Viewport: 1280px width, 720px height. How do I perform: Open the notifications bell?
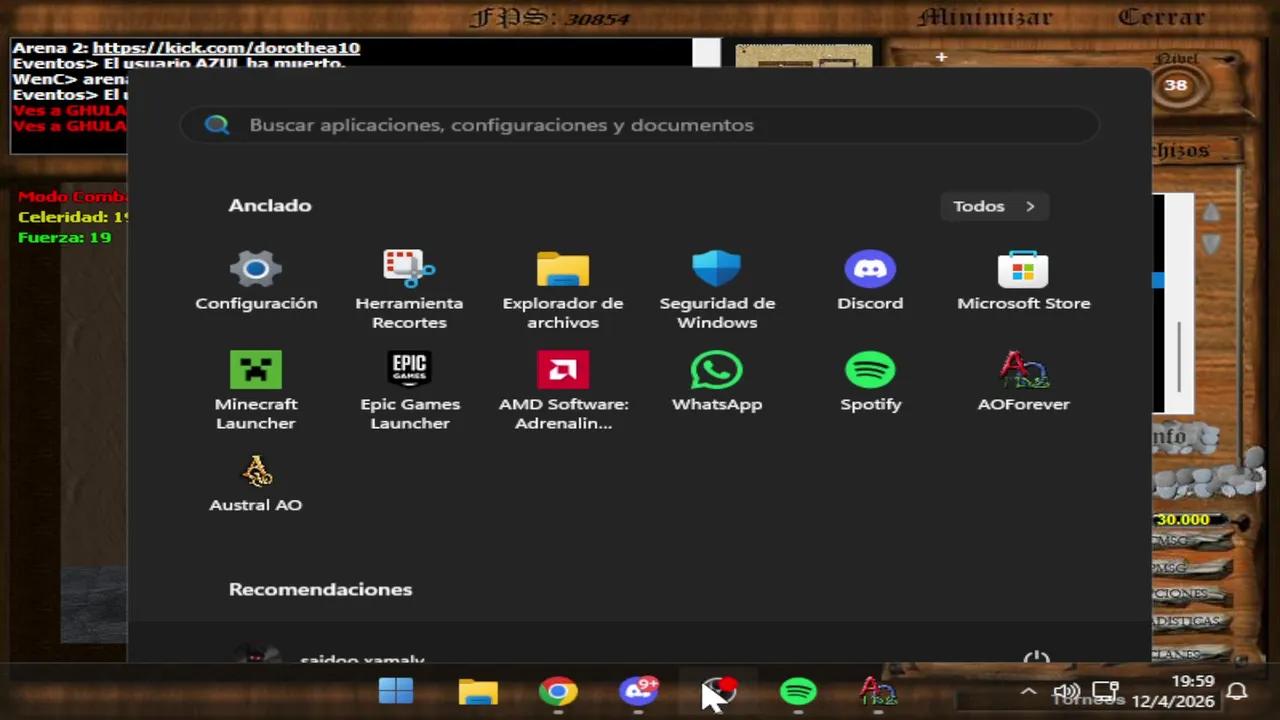1237,692
